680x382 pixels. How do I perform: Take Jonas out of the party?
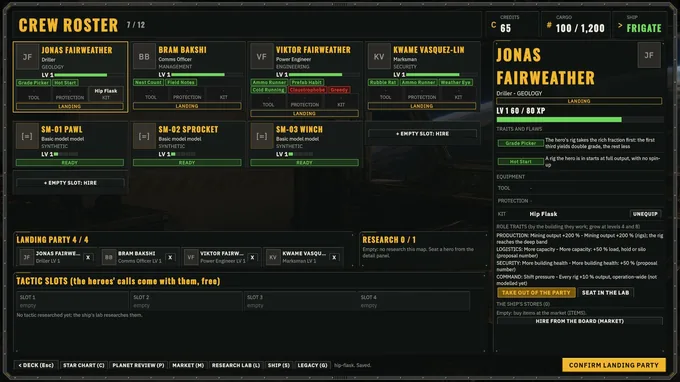tap(536, 293)
